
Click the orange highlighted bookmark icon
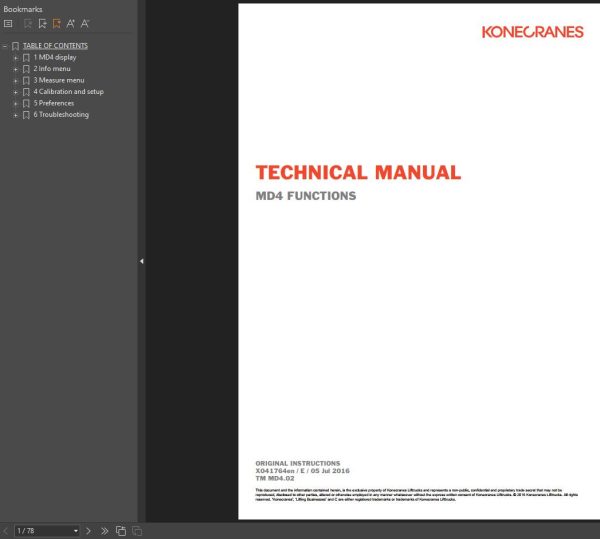(57, 24)
